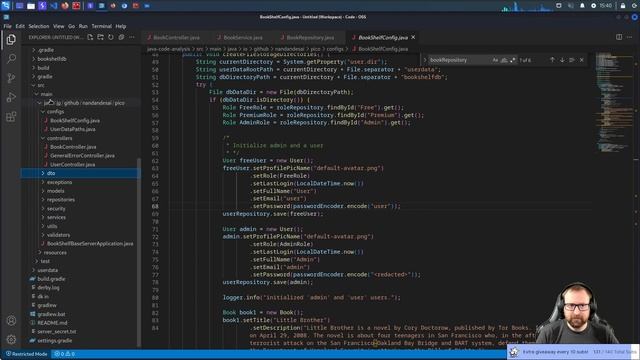
Task: Open editor more actions ellipsis
Action: (x=629, y=37)
